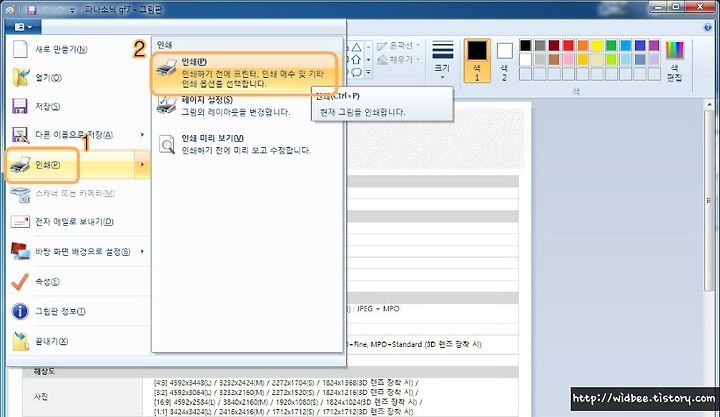Choose 인쇄(P) in the left file menu
The image size is (720, 417).
[71, 164]
